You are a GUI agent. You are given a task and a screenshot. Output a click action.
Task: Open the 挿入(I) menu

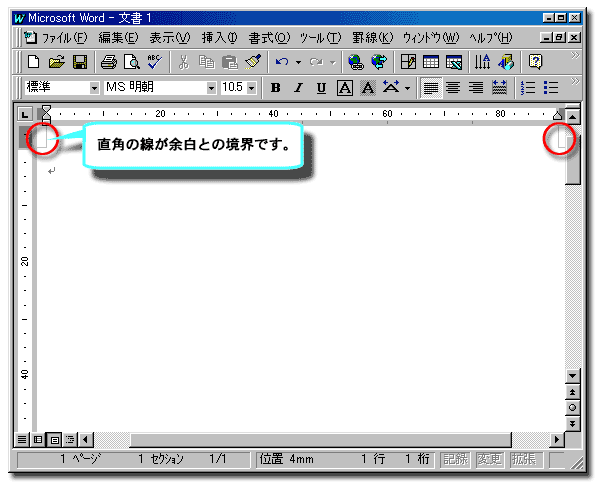coord(219,38)
